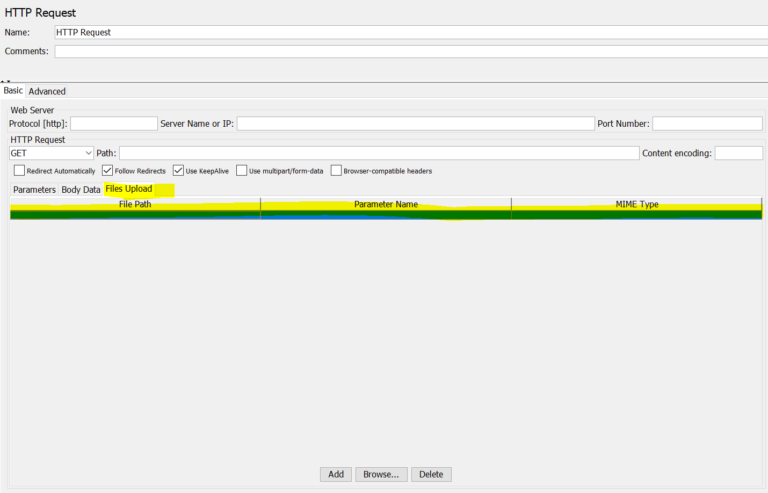Screen dimensions: 768x493
Task: Open the GET method dropdown
Action: (x=50, y=153)
